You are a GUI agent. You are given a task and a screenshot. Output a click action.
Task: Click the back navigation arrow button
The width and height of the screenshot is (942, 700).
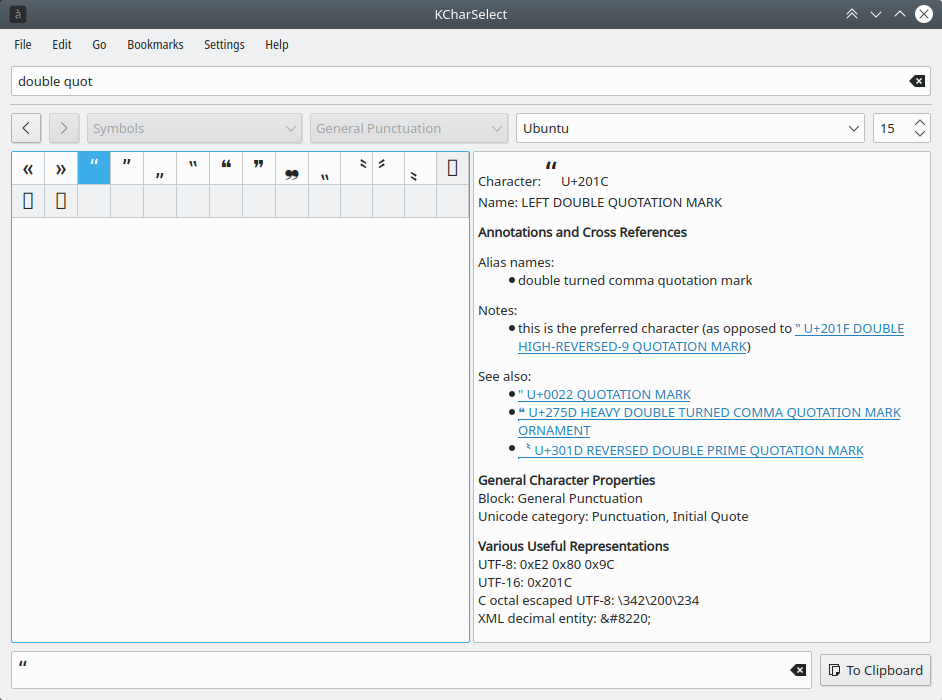click(x=26, y=128)
